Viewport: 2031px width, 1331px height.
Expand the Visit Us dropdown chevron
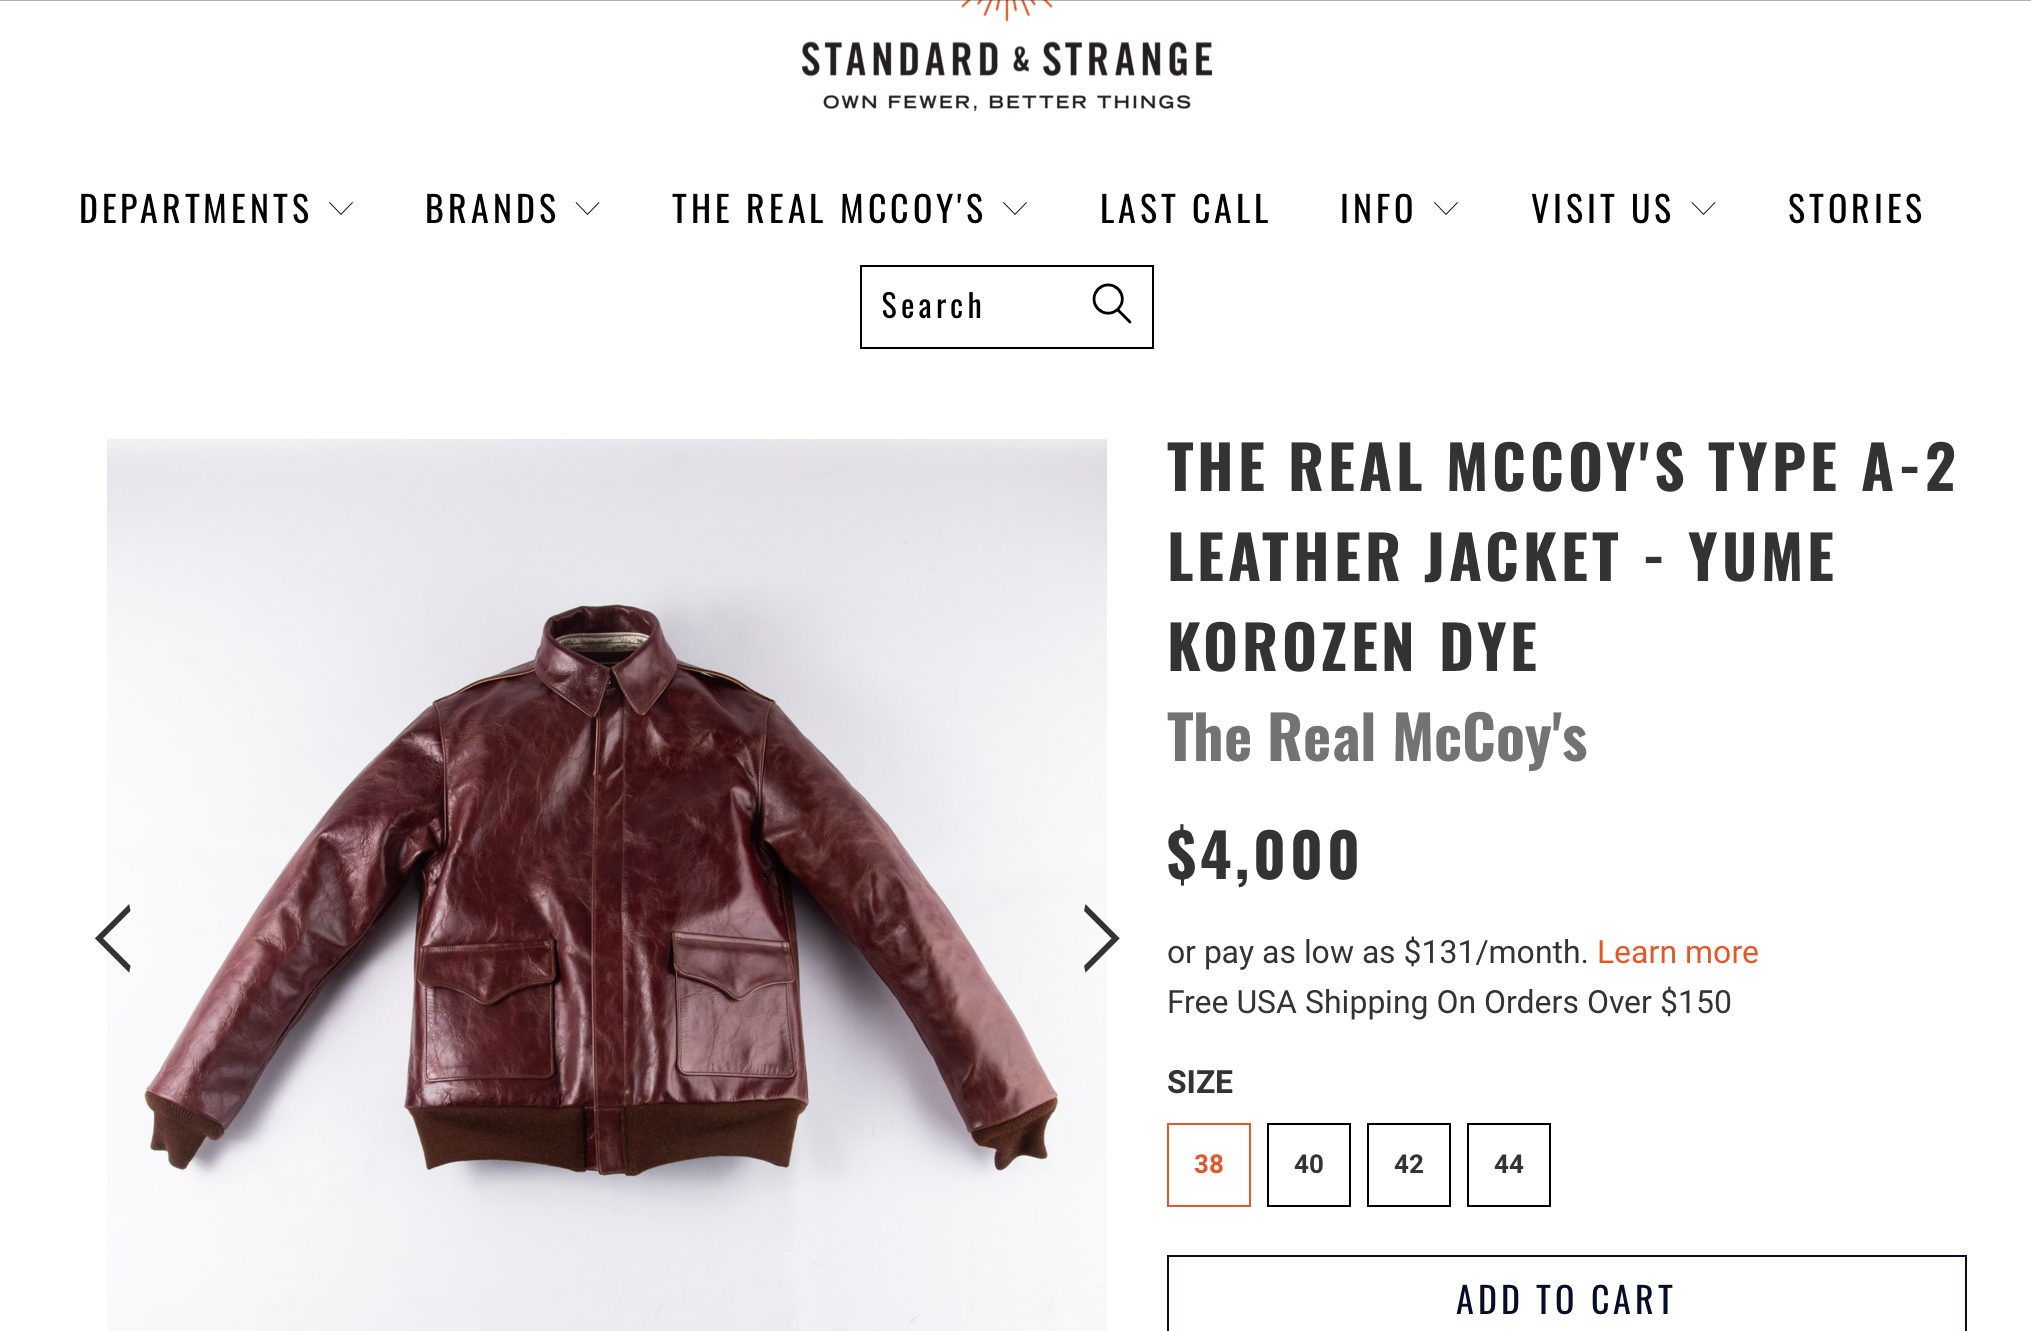(x=1703, y=209)
